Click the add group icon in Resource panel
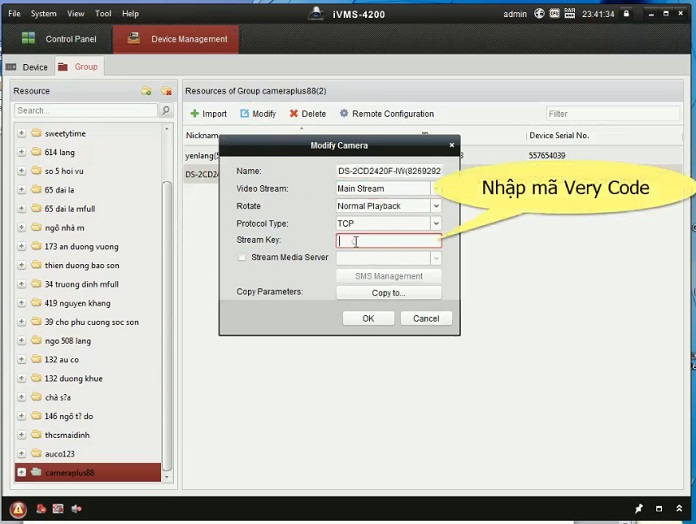Screen dimensions: 696x524 [x=146, y=91]
